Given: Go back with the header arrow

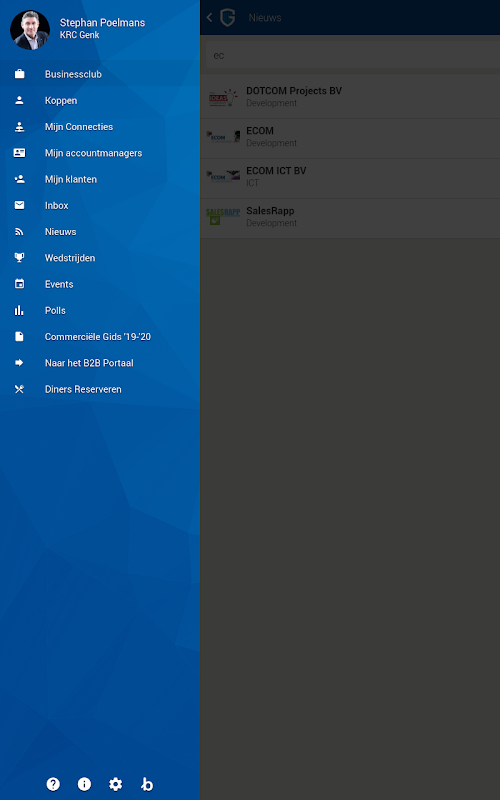Looking at the screenshot, I should pyautogui.click(x=209, y=17).
